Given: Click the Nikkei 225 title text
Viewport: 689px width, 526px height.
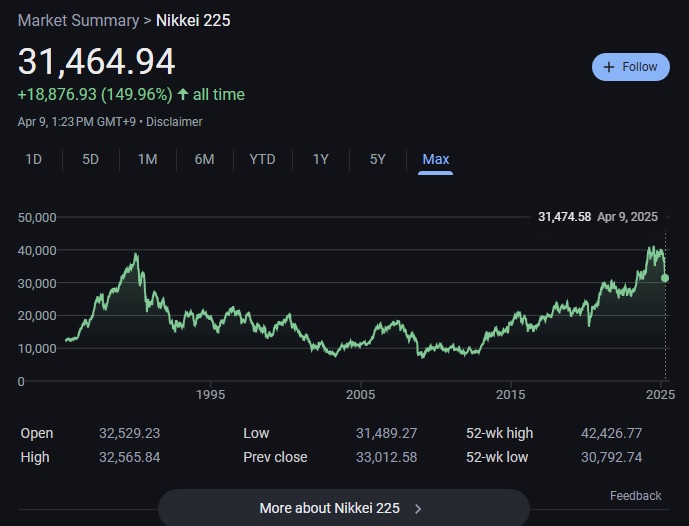Looking at the screenshot, I should 193,21.
